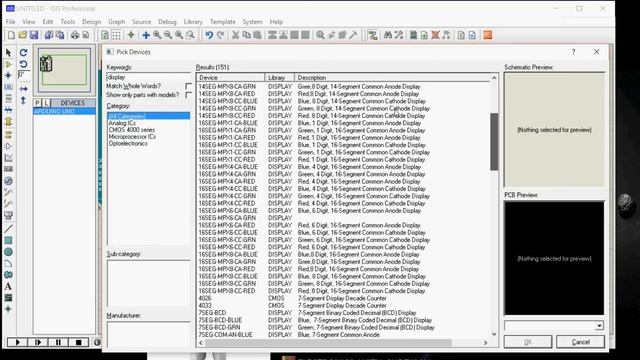Select the Component Mode tool
The height and width of the screenshot is (360, 640).
coord(8,64)
